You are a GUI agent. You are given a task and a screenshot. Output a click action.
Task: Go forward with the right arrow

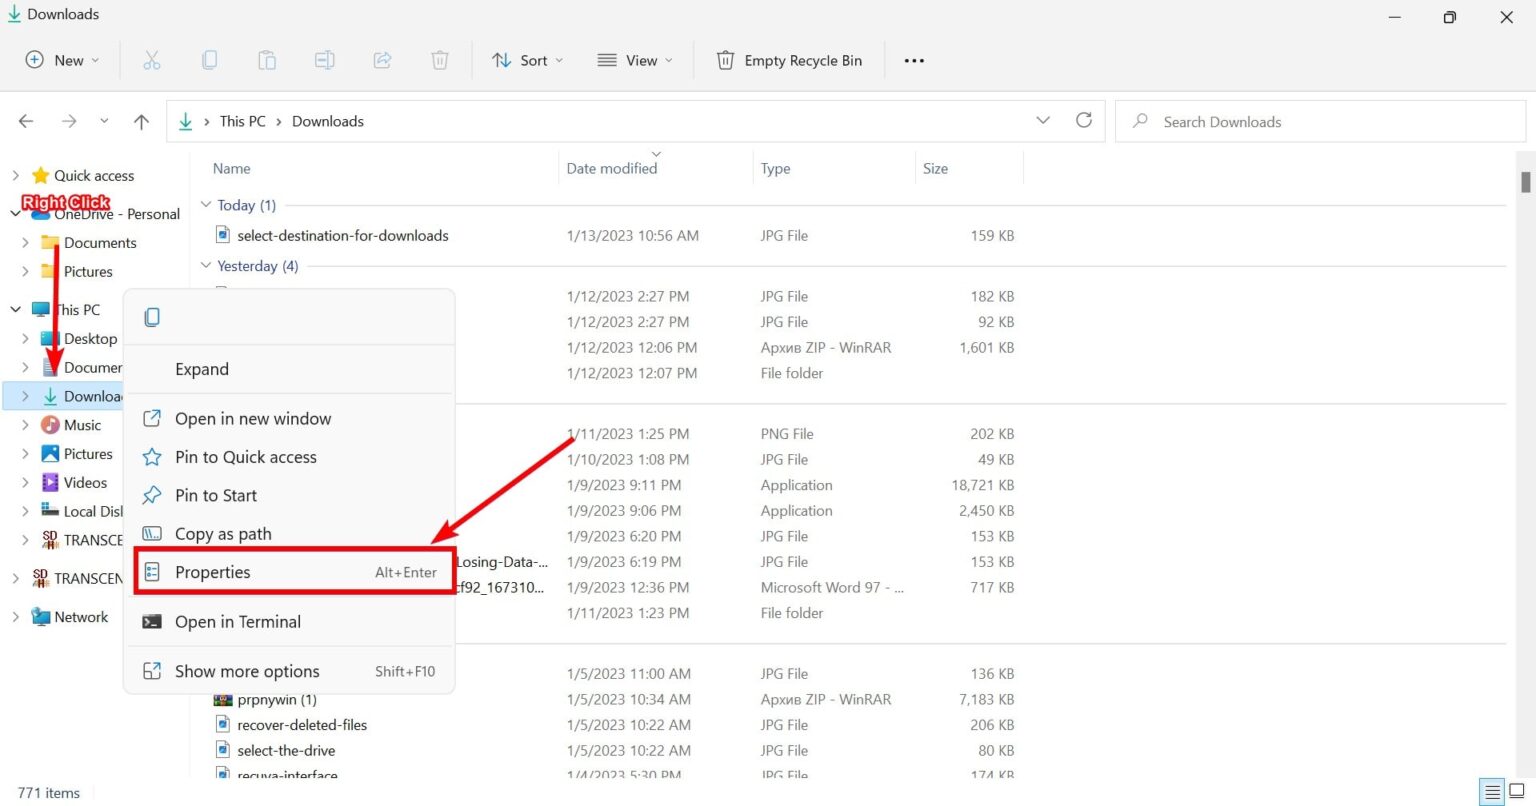click(x=69, y=121)
